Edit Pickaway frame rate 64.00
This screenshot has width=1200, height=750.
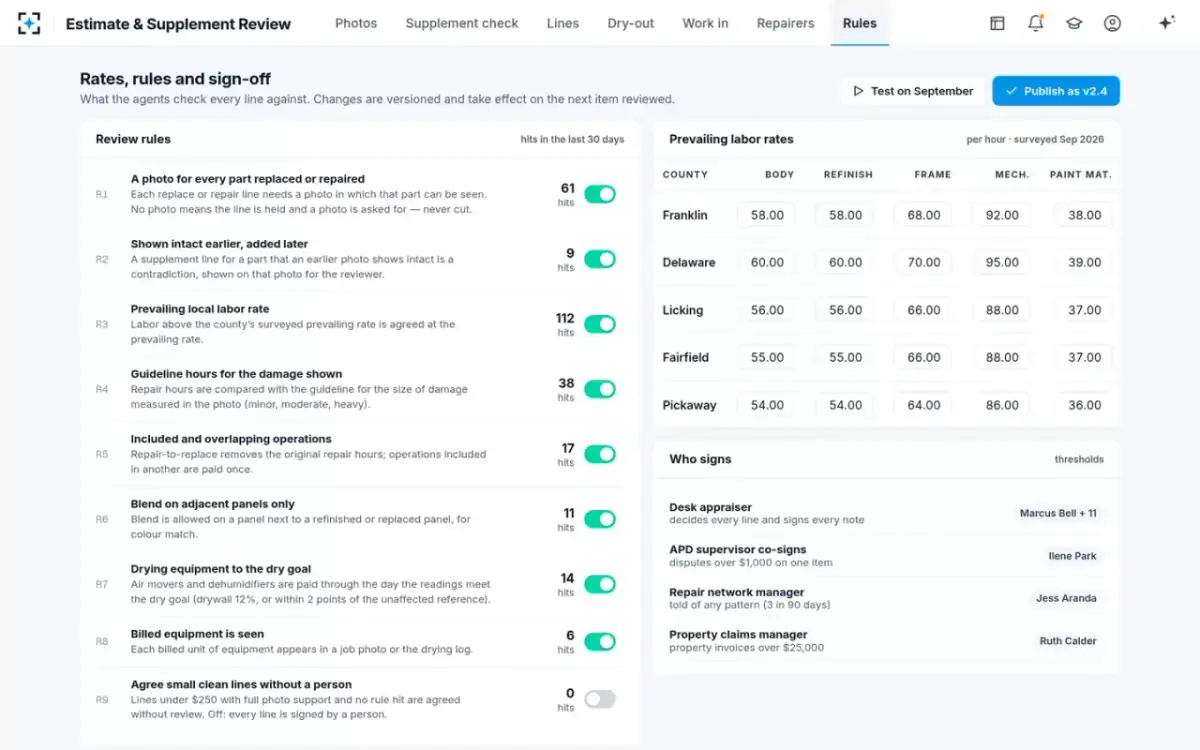click(x=924, y=405)
